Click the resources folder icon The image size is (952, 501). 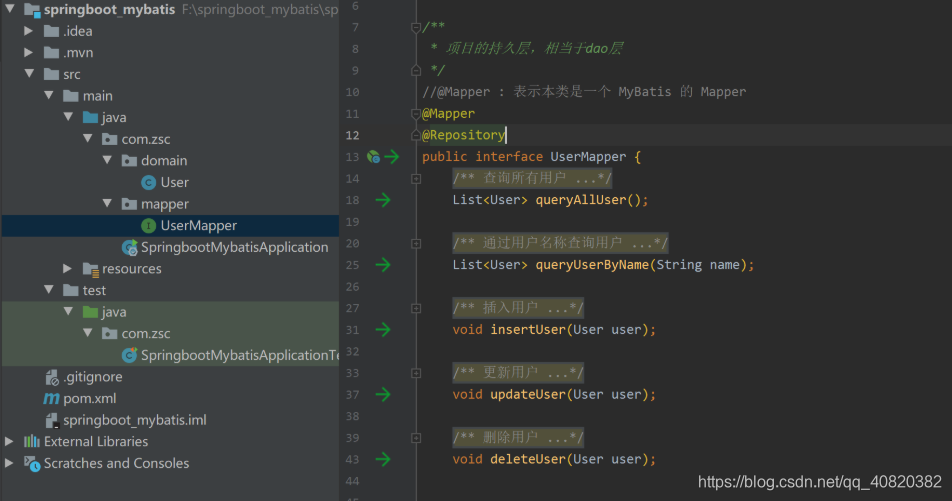click(x=90, y=269)
